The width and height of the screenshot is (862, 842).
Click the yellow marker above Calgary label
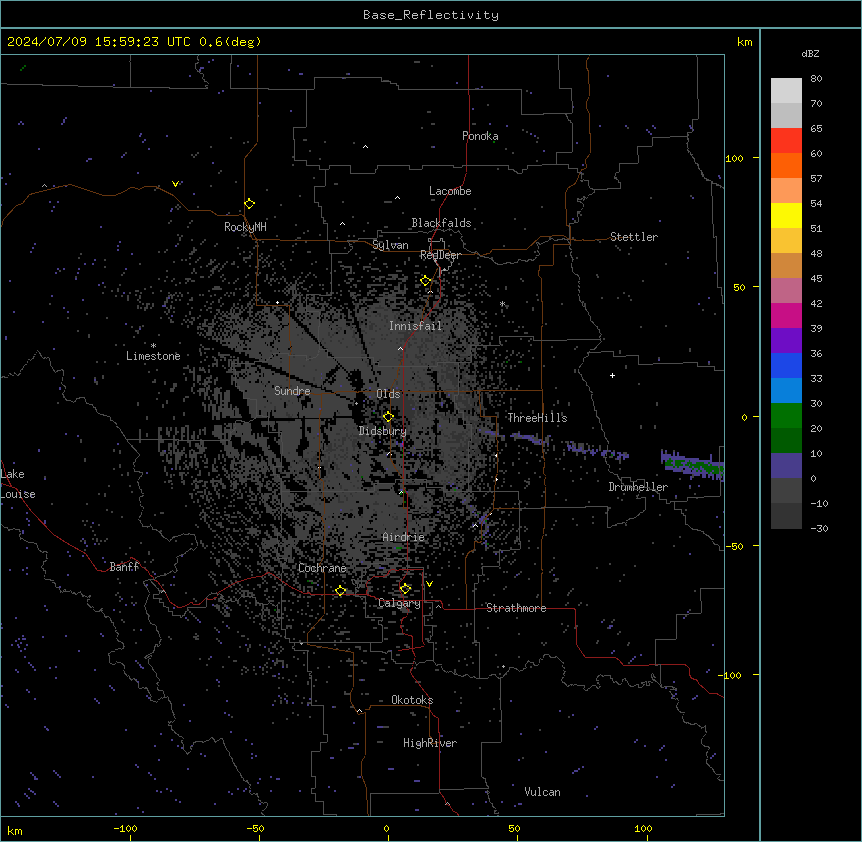(x=405, y=589)
